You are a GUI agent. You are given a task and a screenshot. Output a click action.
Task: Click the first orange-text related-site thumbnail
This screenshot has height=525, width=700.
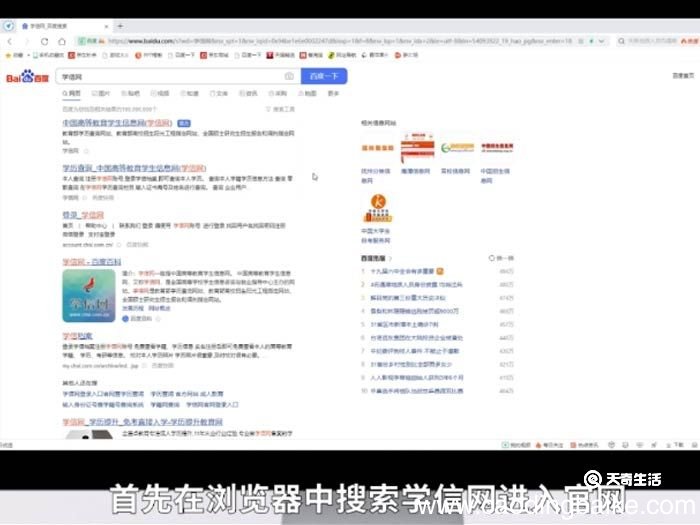378,148
